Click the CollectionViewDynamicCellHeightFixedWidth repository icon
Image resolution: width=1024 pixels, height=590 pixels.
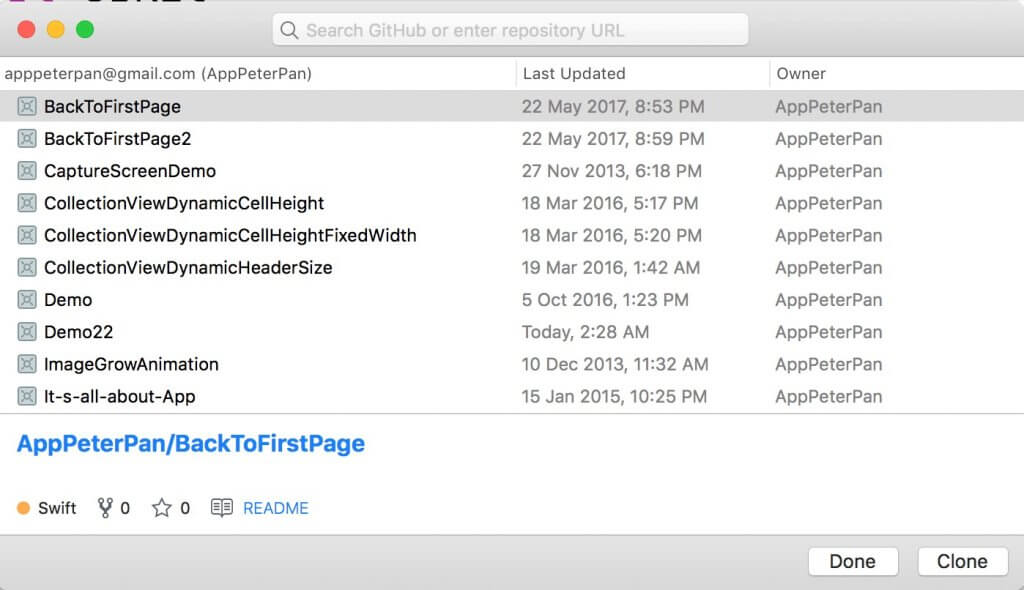click(27, 235)
